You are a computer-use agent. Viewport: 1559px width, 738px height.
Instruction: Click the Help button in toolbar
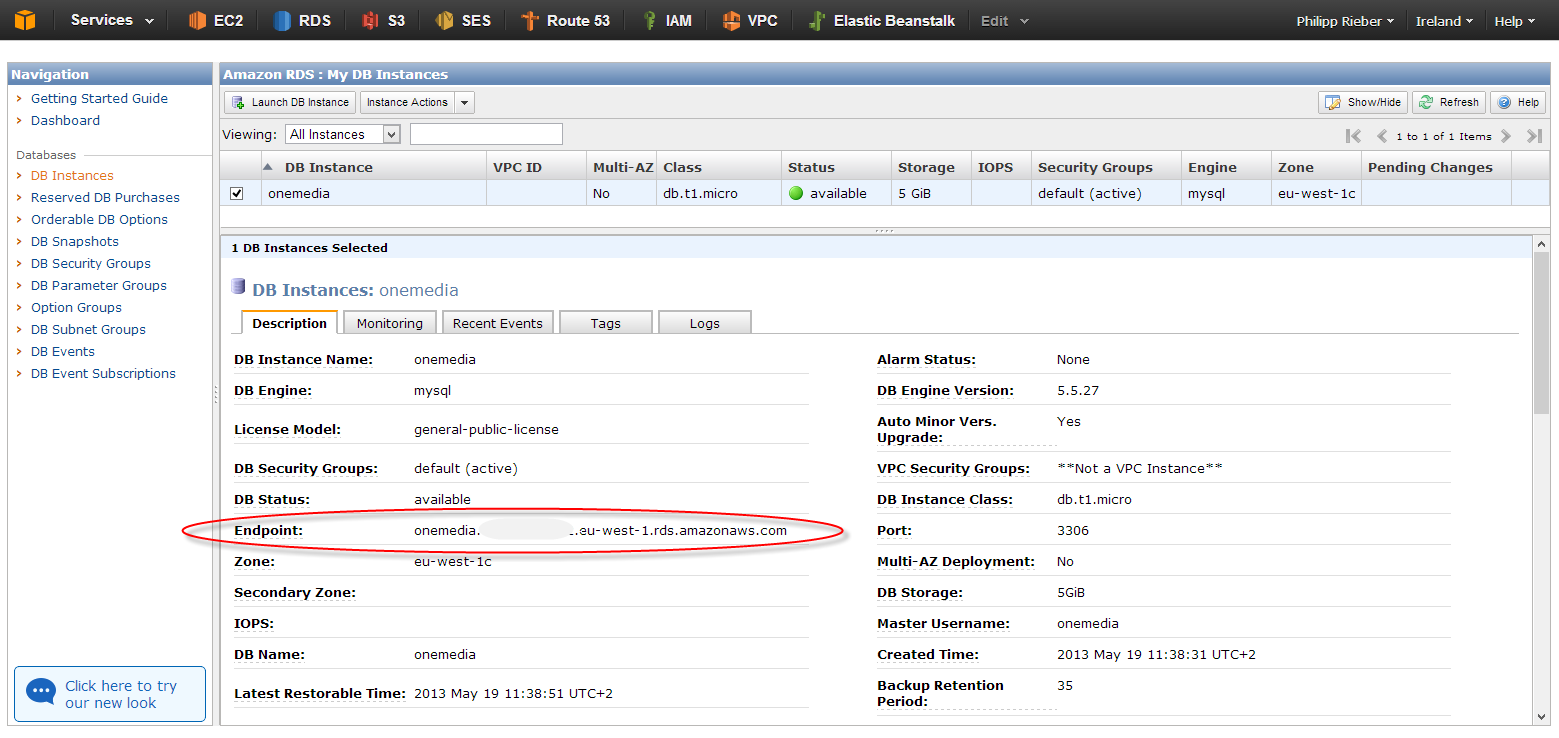click(1518, 102)
